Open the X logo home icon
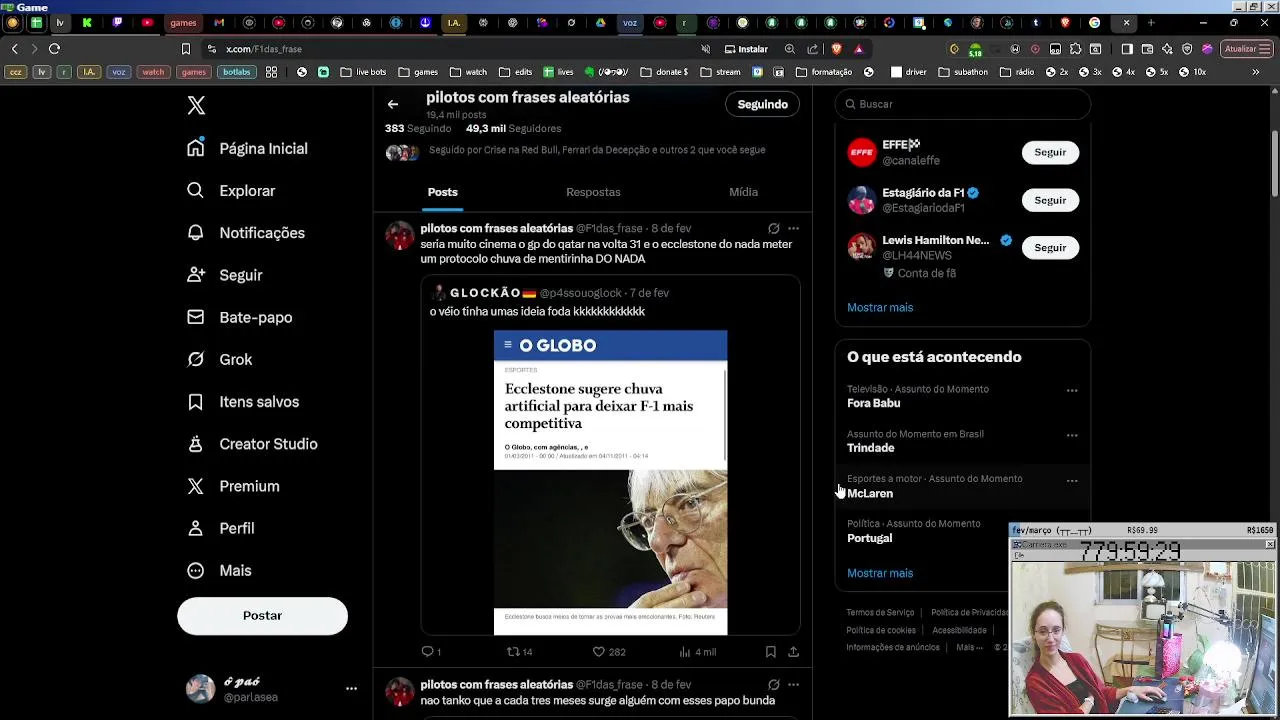The width and height of the screenshot is (1280, 720). (196, 105)
